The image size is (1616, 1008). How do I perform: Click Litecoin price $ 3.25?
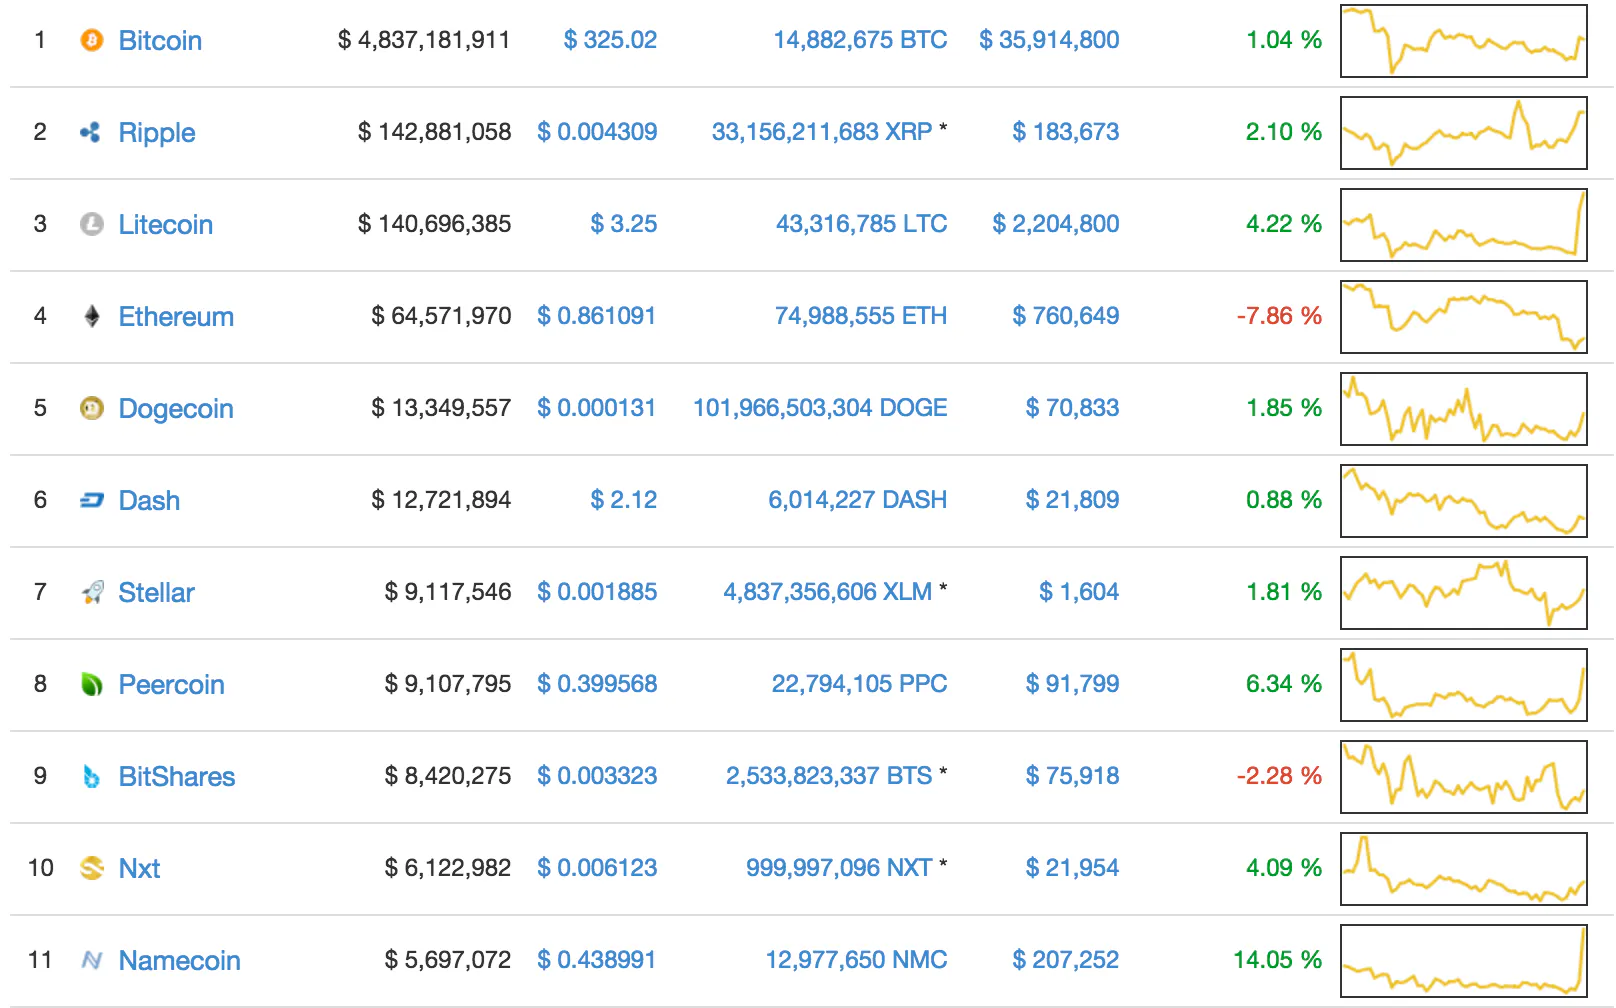[x=624, y=224]
